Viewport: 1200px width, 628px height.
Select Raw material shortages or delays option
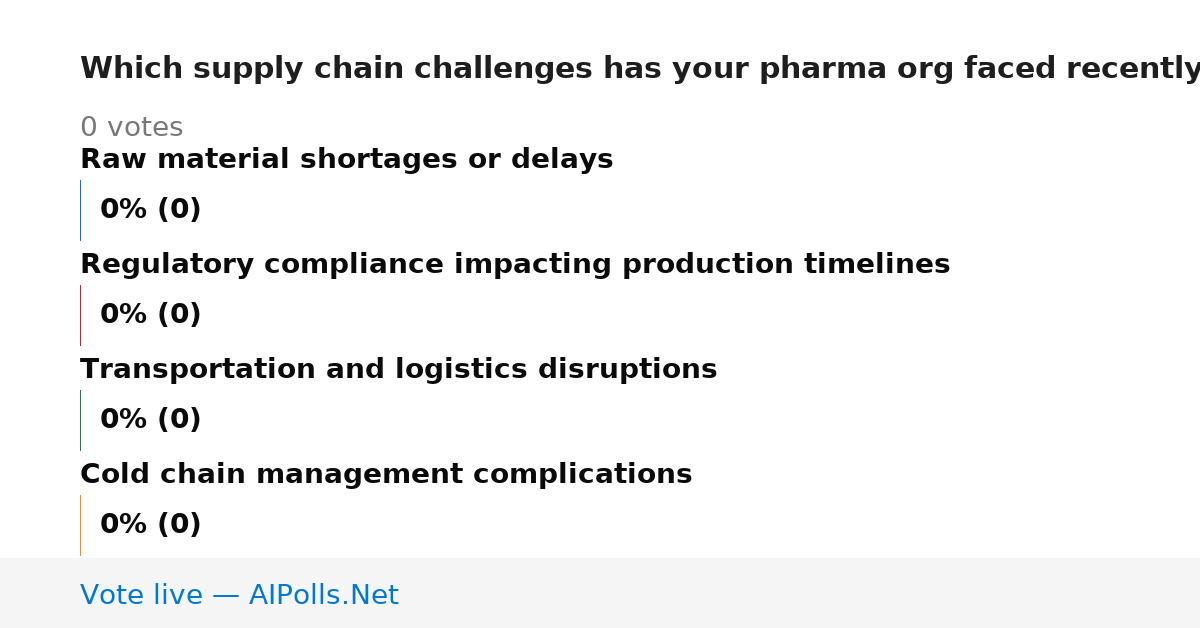(346, 160)
